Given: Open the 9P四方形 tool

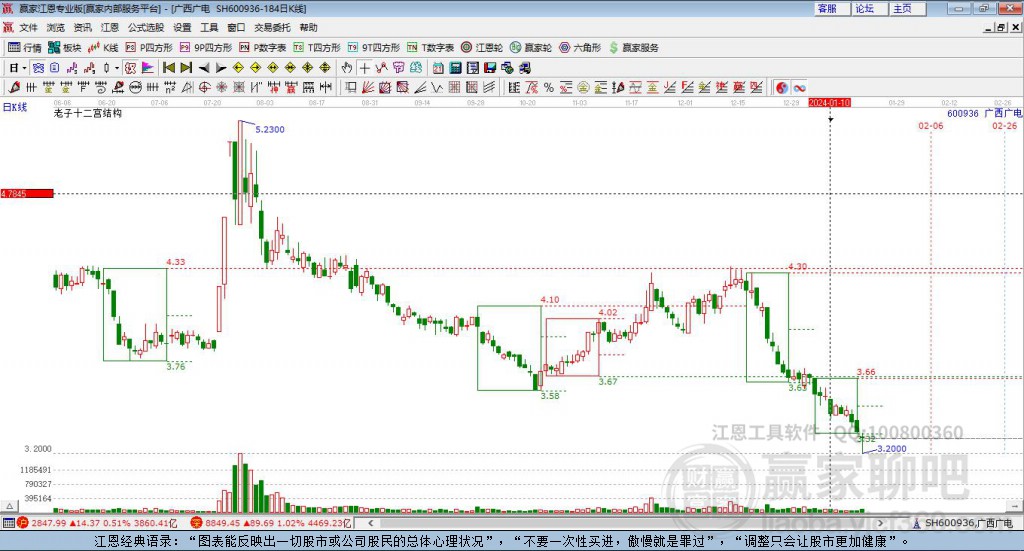Looking at the screenshot, I should coord(206,48).
